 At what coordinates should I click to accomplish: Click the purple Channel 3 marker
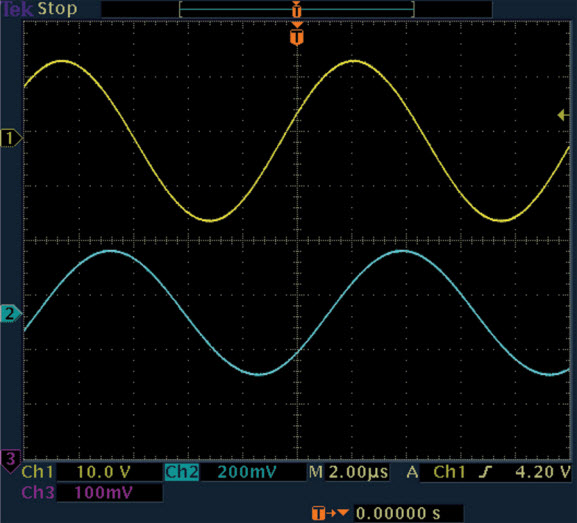pyautogui.click(x=11, y=461)
